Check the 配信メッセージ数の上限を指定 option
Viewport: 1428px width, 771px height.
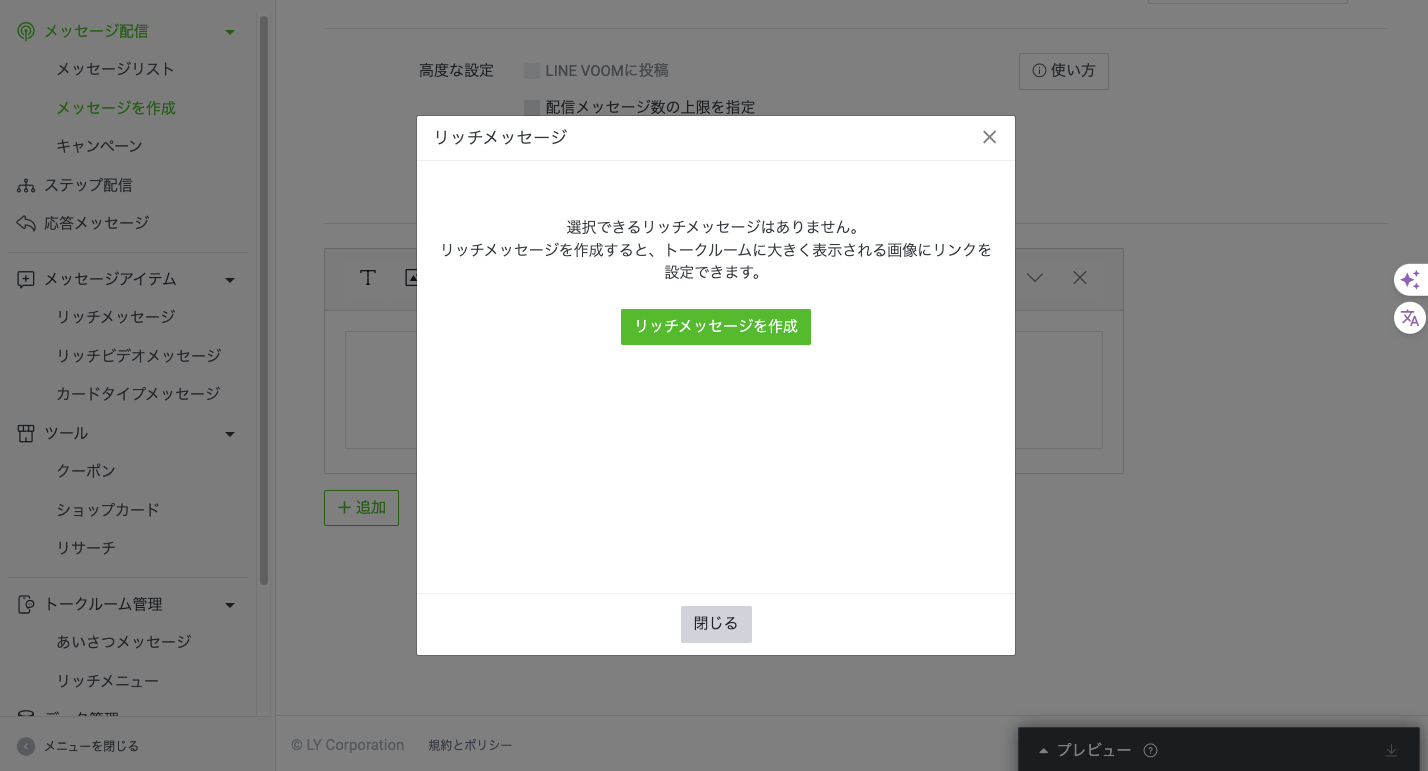pyautogui.click(x=532, y=107)
